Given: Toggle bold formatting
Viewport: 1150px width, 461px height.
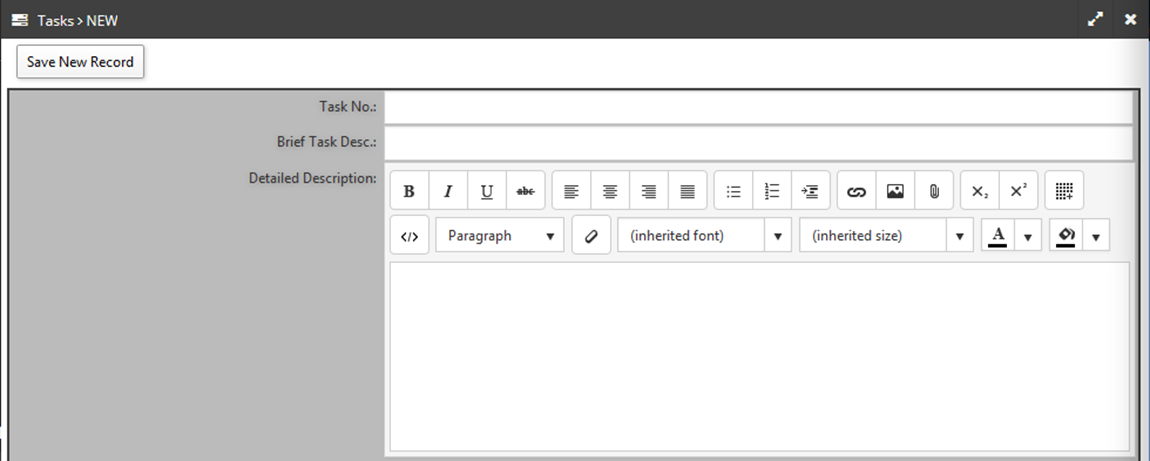Looking at the screenshot, I should click(x=409, y=191).
